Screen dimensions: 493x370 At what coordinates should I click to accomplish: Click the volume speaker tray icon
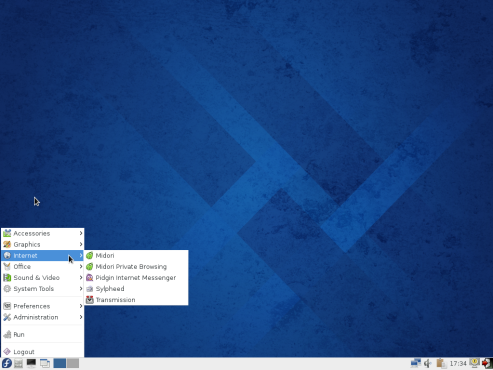tap(428, 363)
